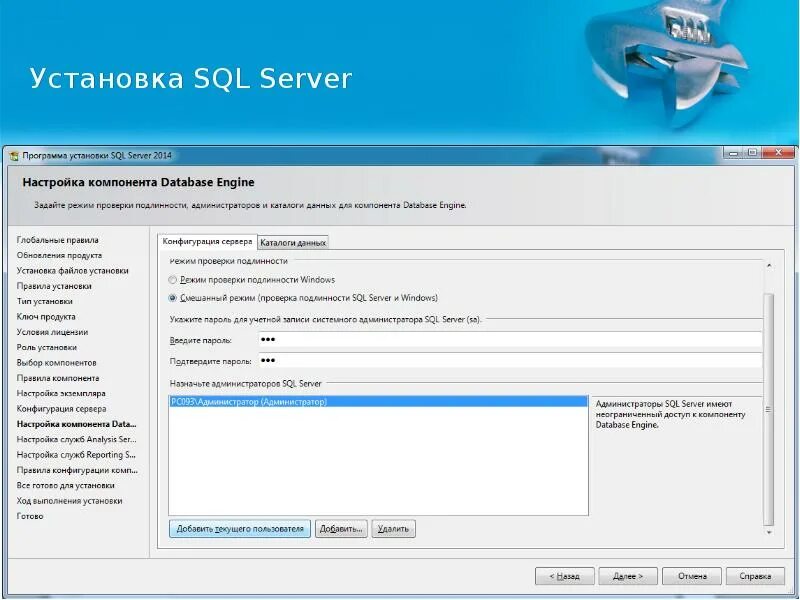800x600 pixels.
Task: Click Установка файлов установки step
Action: (72, 270)
